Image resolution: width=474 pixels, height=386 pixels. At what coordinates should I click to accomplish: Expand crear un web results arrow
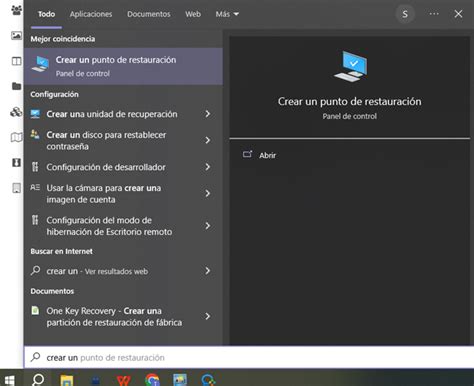(208, 271)
